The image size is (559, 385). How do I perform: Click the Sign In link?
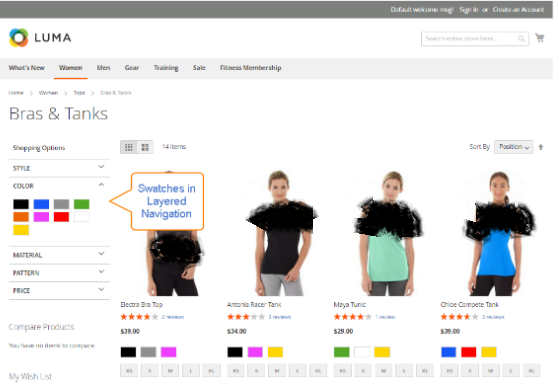point(468,10)
